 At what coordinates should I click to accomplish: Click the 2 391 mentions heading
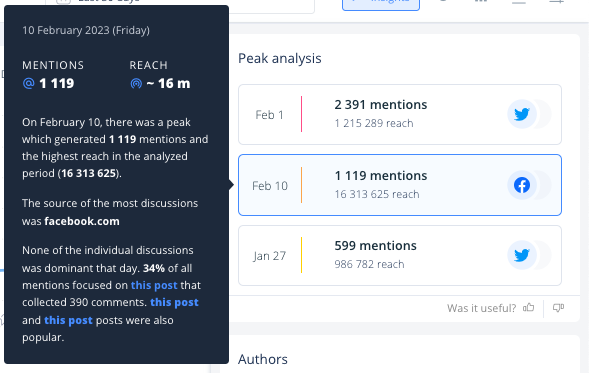[381, 104]
